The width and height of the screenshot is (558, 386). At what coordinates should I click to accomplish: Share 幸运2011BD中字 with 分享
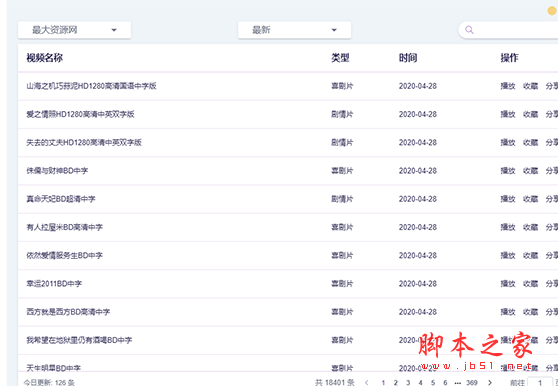click(552, 284)
